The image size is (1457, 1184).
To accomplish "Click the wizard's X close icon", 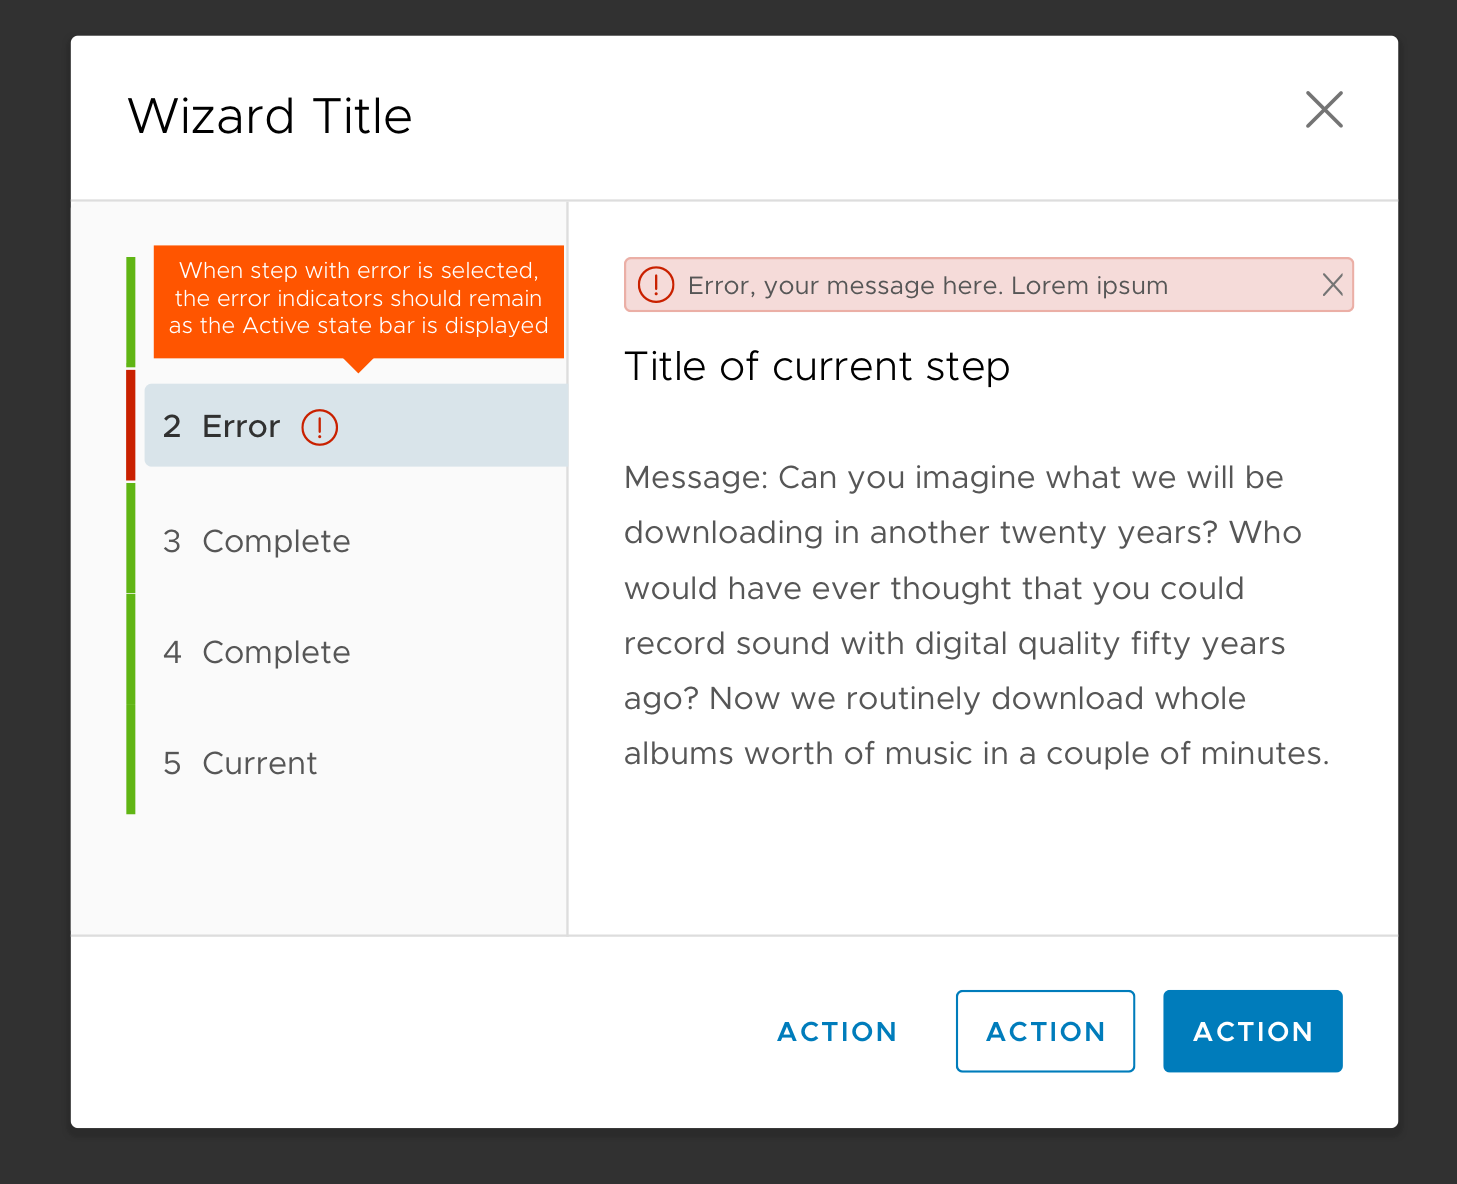I will pos(1324,111).
